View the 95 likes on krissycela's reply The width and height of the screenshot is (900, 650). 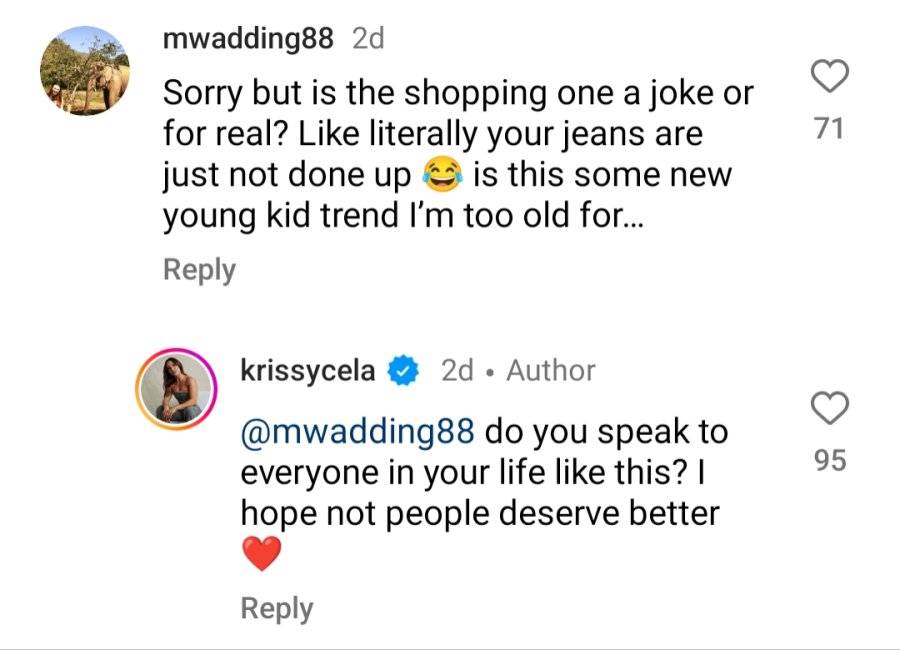[830, 460]
